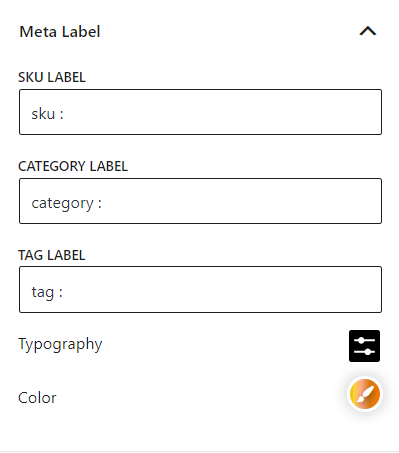Collapse the Meta Label panel chevron
The width and height of the screenshot is (399, 453).
(x=368, y=31)
